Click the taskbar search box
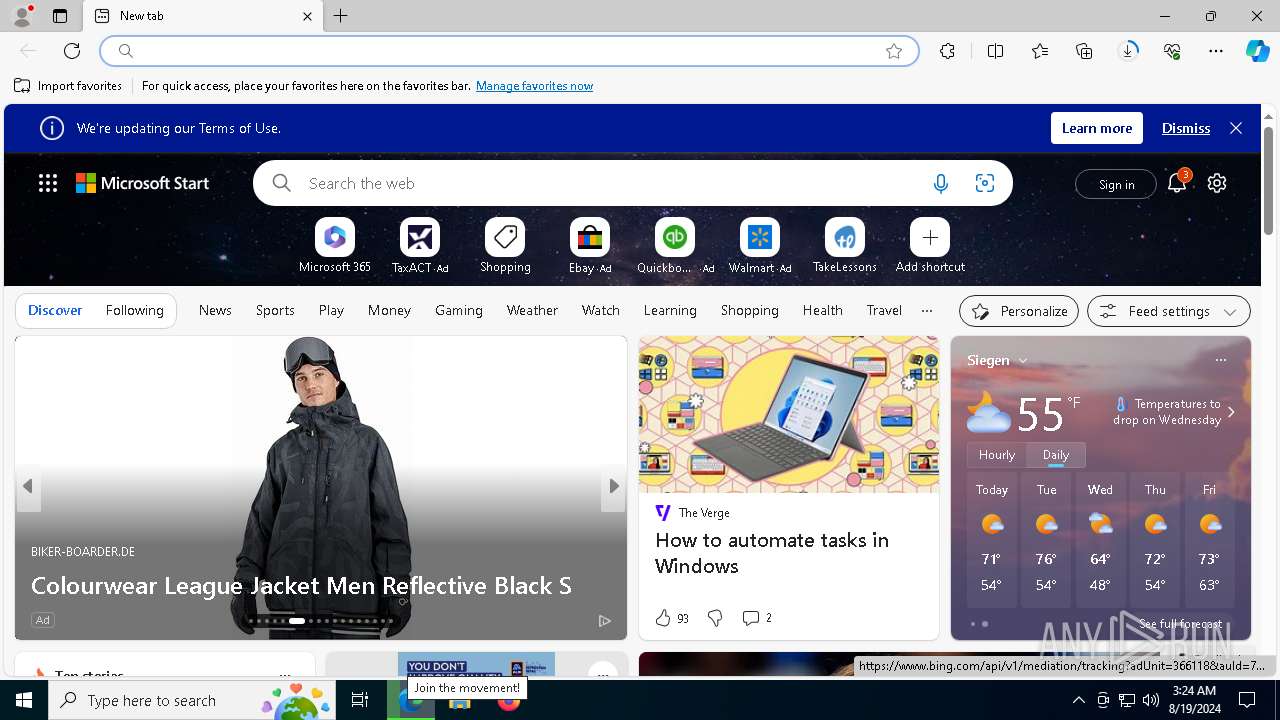 (x=191, y=700)
